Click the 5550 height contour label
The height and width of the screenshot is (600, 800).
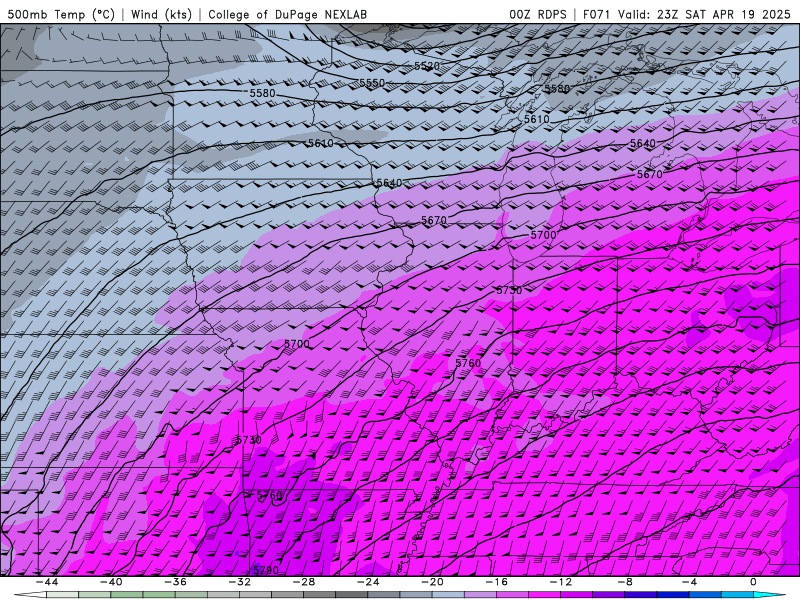click(372, 83)
